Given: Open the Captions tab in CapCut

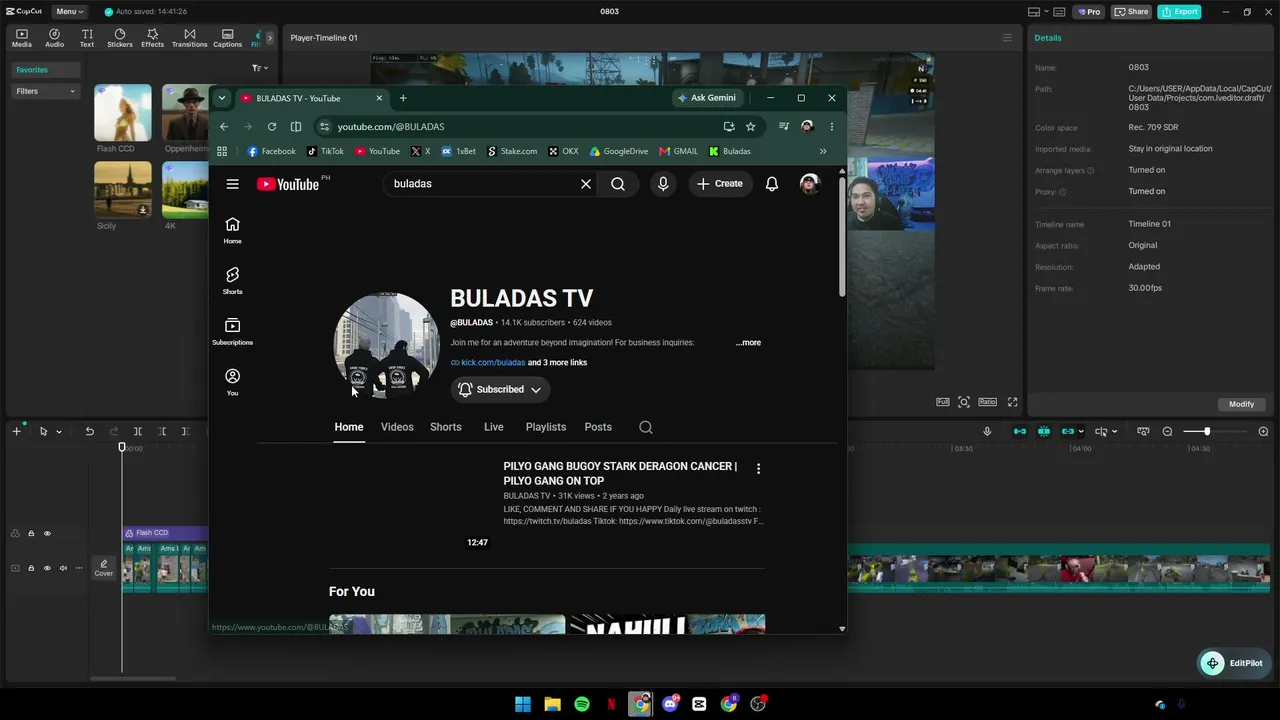Looking at the screenshot, I should pyautogui.click(x=227, y=38).
